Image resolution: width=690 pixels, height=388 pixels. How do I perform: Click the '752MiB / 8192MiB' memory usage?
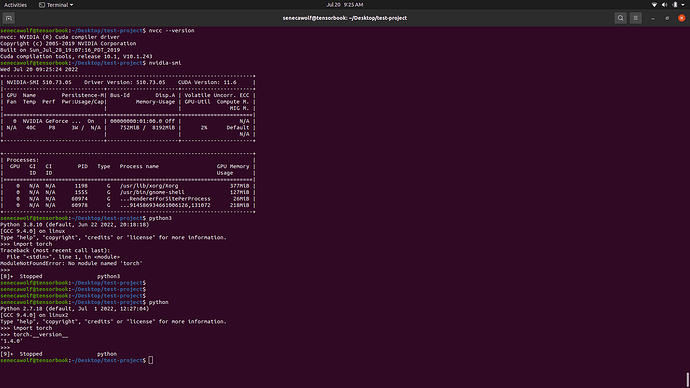click(147, 128)
